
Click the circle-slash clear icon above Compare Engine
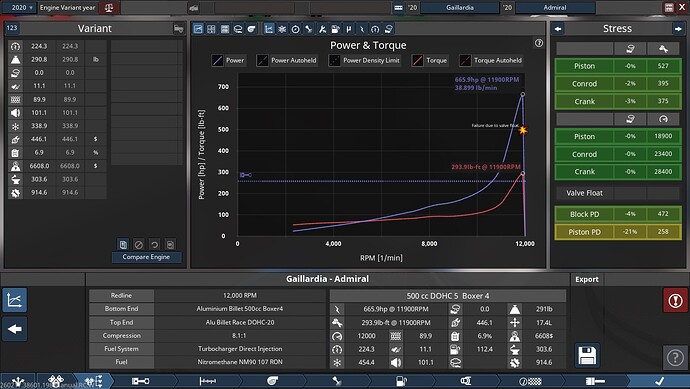[x=139, y=244]
